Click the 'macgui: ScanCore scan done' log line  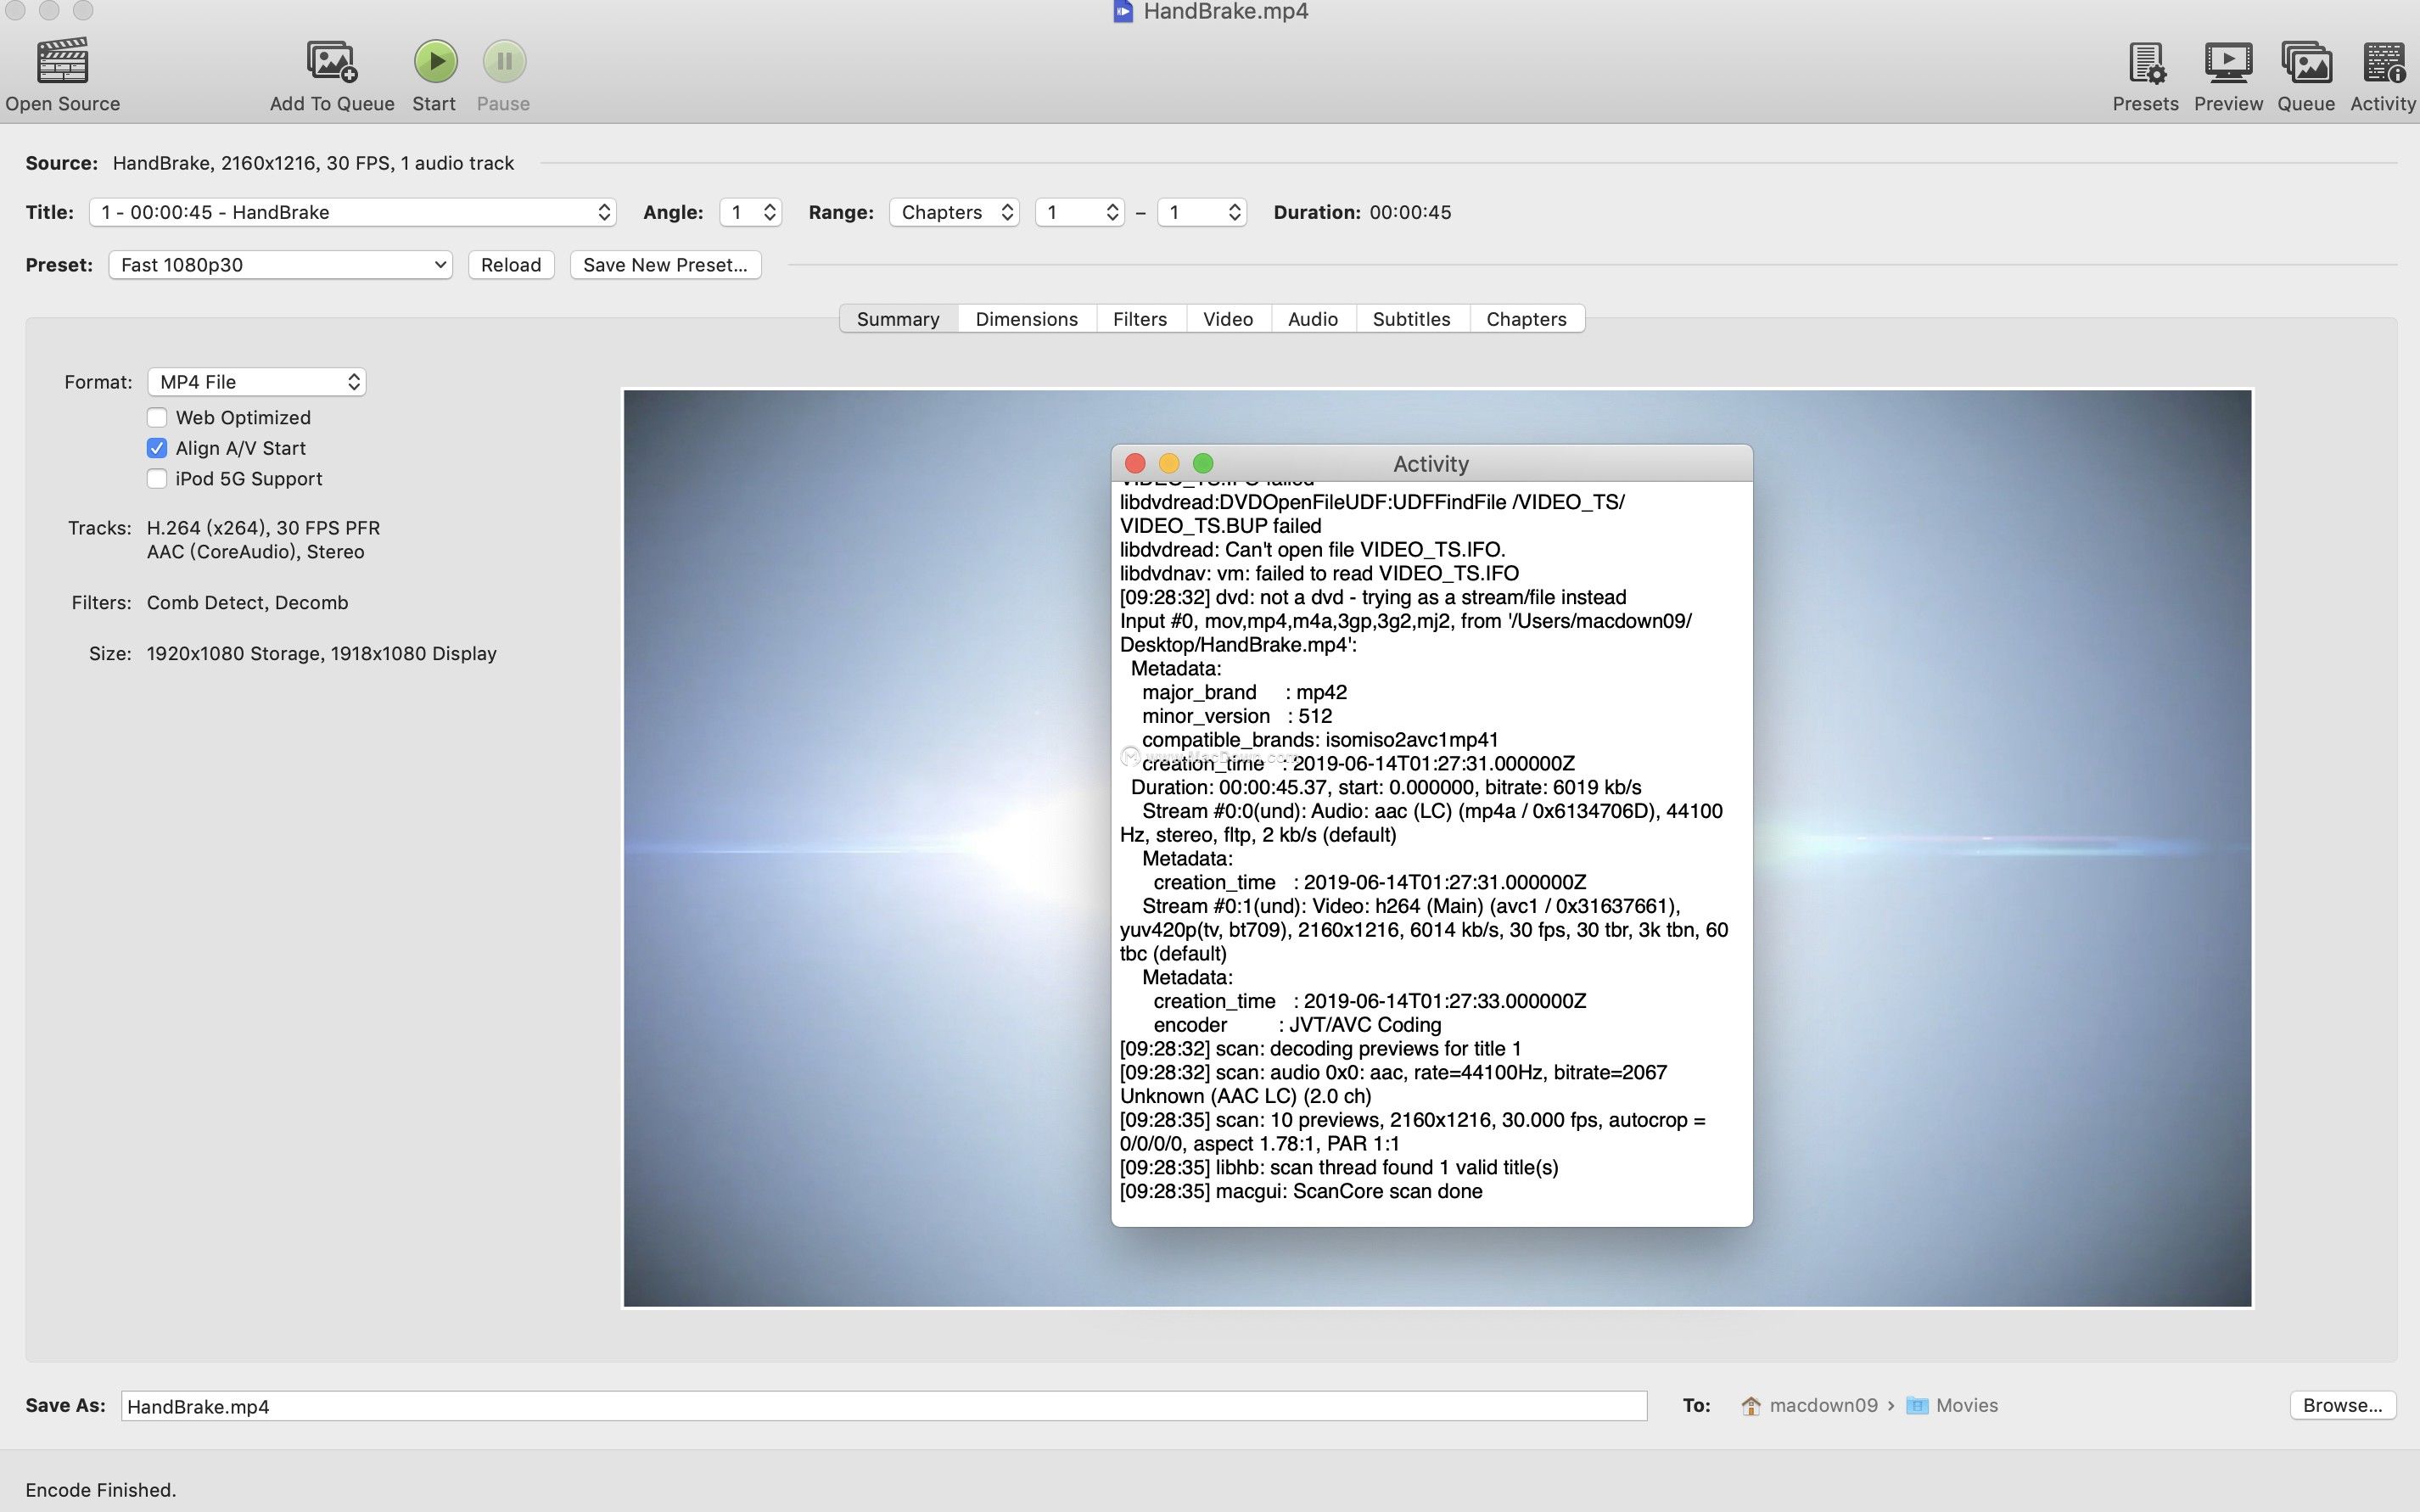coord(1301,1191)
